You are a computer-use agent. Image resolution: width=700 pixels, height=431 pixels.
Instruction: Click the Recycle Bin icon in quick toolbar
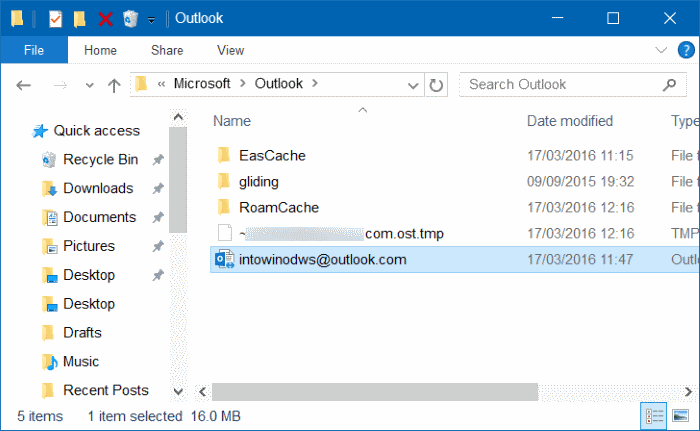[x=130, y=19]
